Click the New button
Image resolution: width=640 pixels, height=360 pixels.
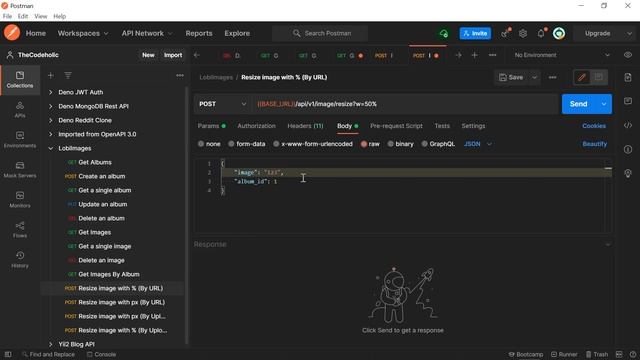(x=148, y=55)
